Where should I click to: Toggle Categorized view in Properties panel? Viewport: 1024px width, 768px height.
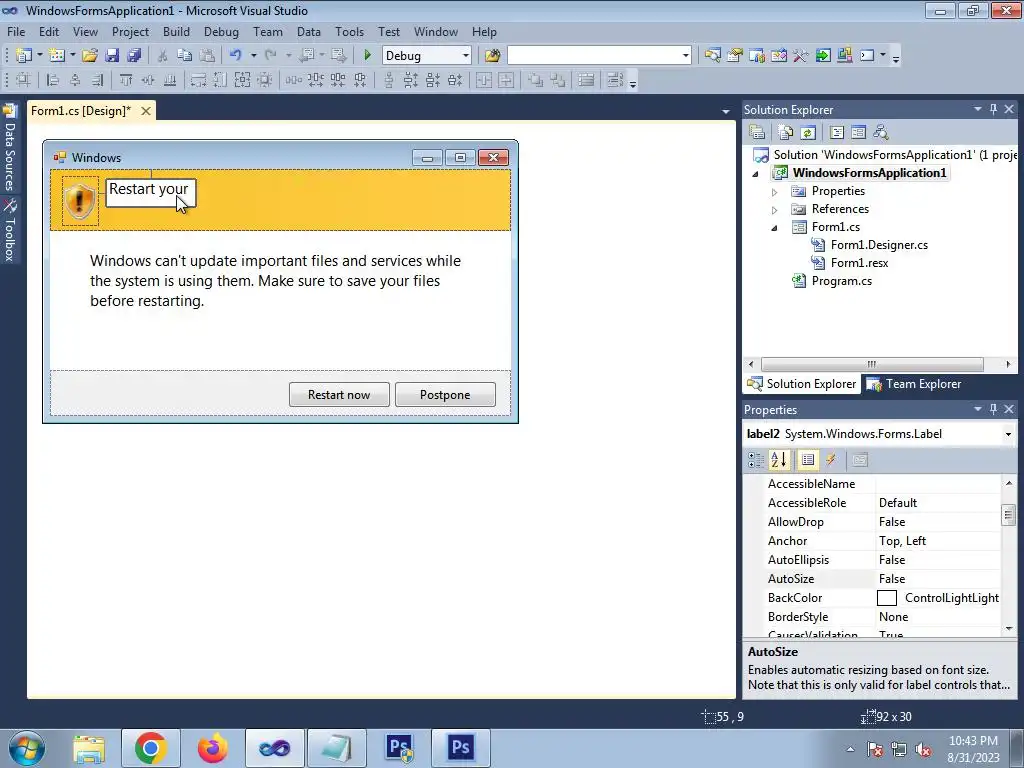pos(756,460)
